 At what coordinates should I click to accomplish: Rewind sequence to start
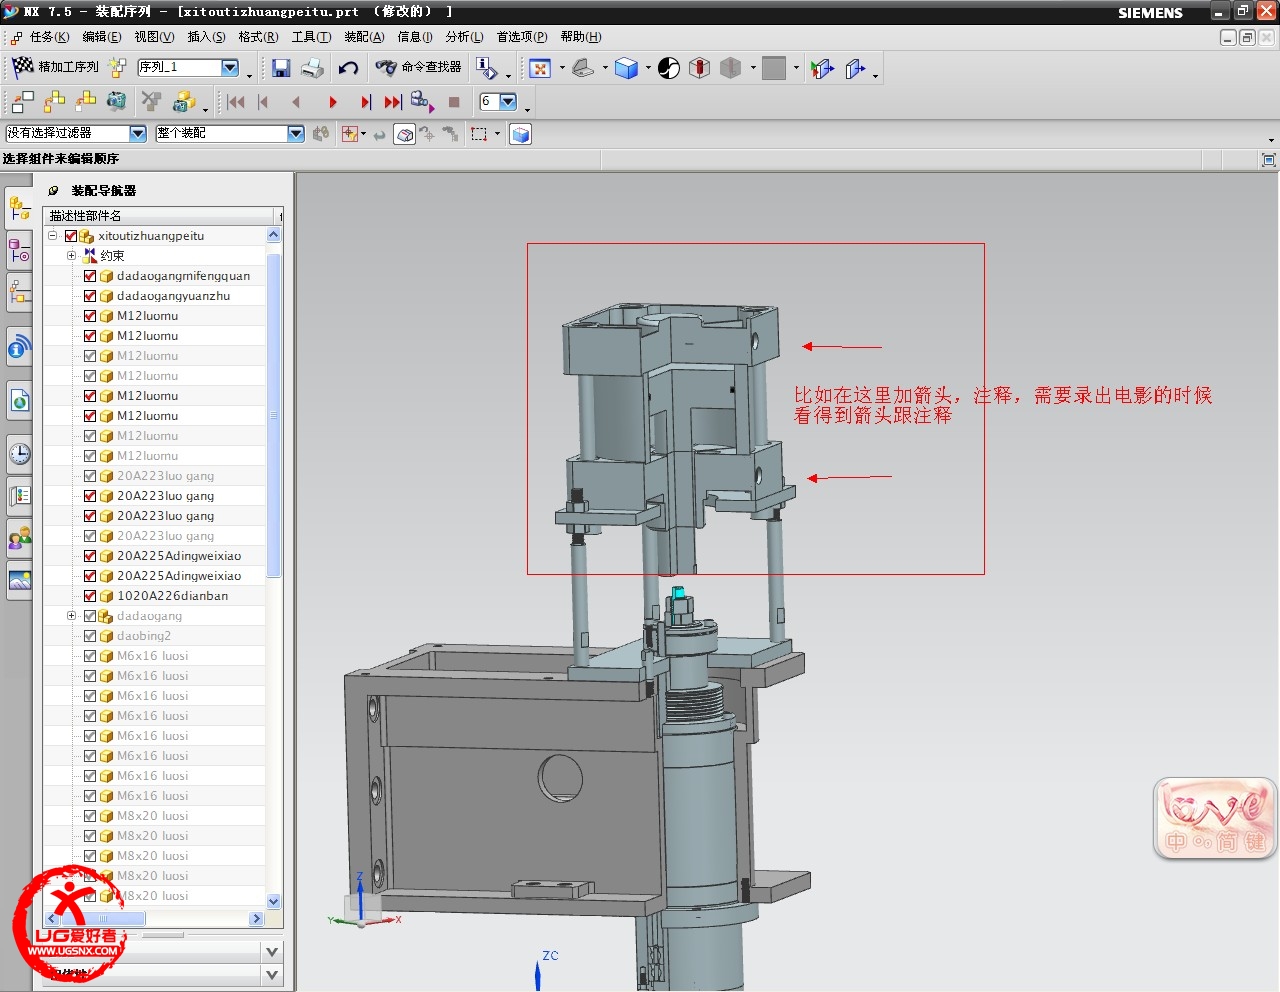pyautogui.click(x=236, y=102)
